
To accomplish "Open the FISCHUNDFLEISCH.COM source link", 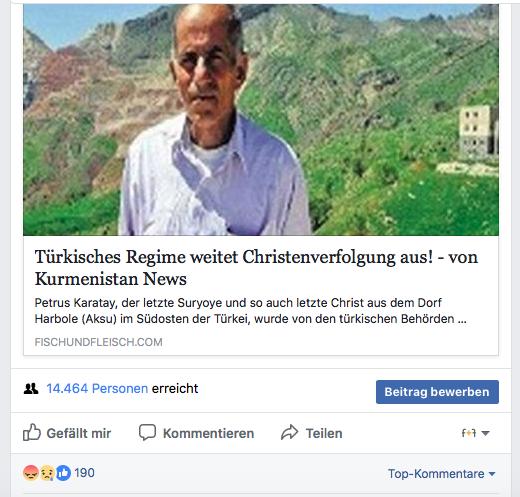I will 99,342.
